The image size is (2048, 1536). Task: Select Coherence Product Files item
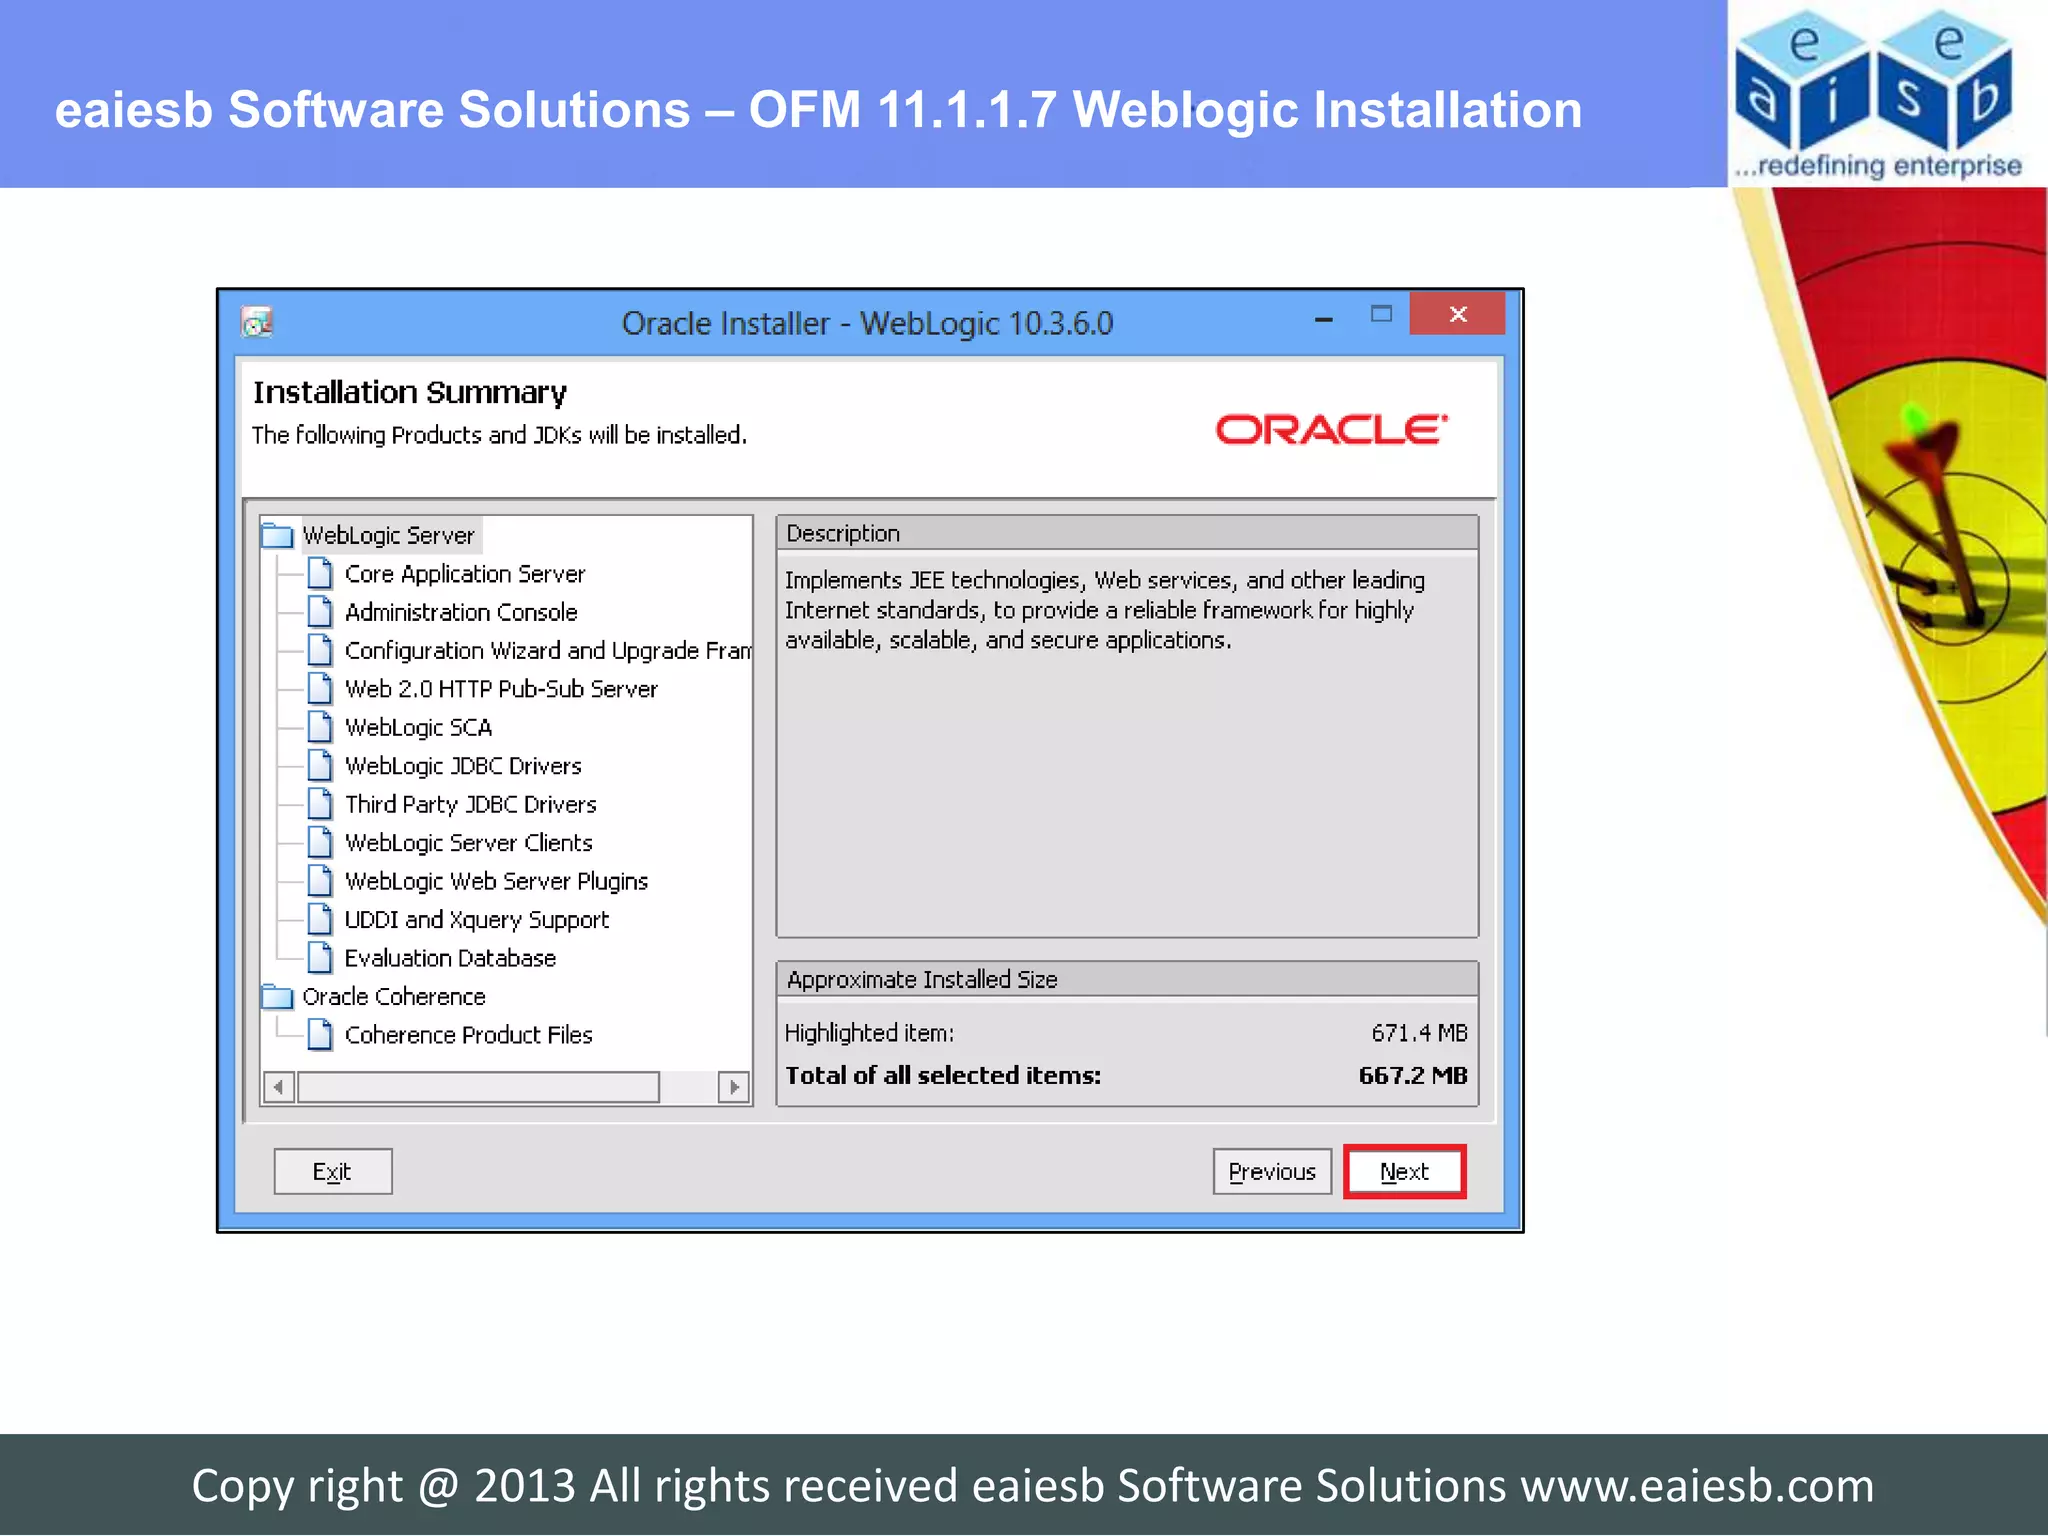click(x=468, y=1035)
